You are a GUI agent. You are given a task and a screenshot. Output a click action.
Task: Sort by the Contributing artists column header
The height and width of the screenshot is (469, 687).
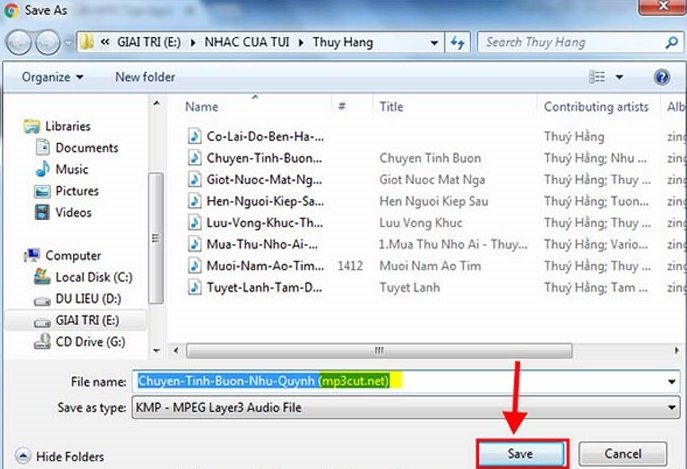coord(596,107)
